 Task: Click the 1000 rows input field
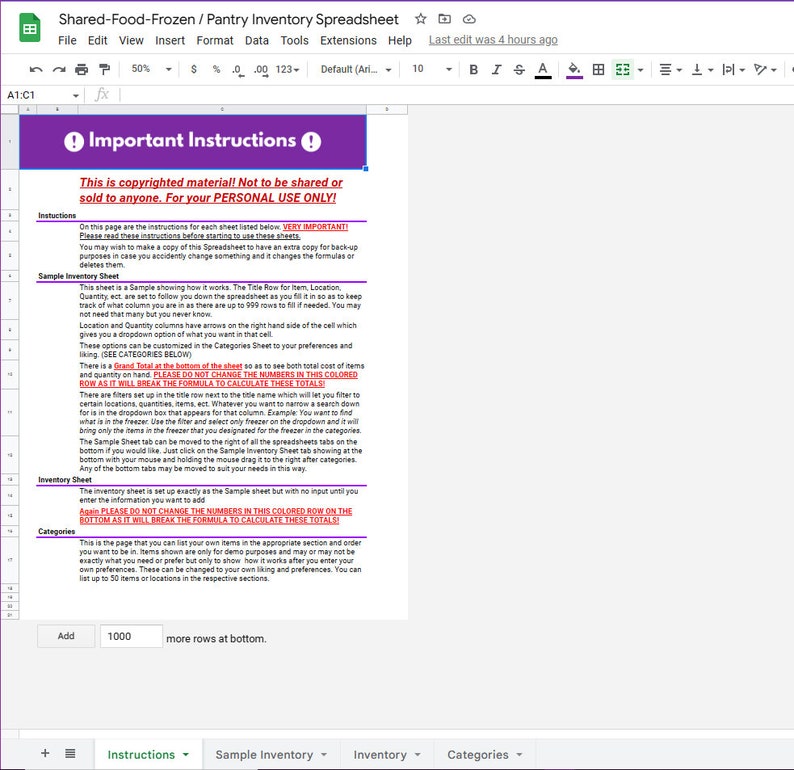point(131,636)
